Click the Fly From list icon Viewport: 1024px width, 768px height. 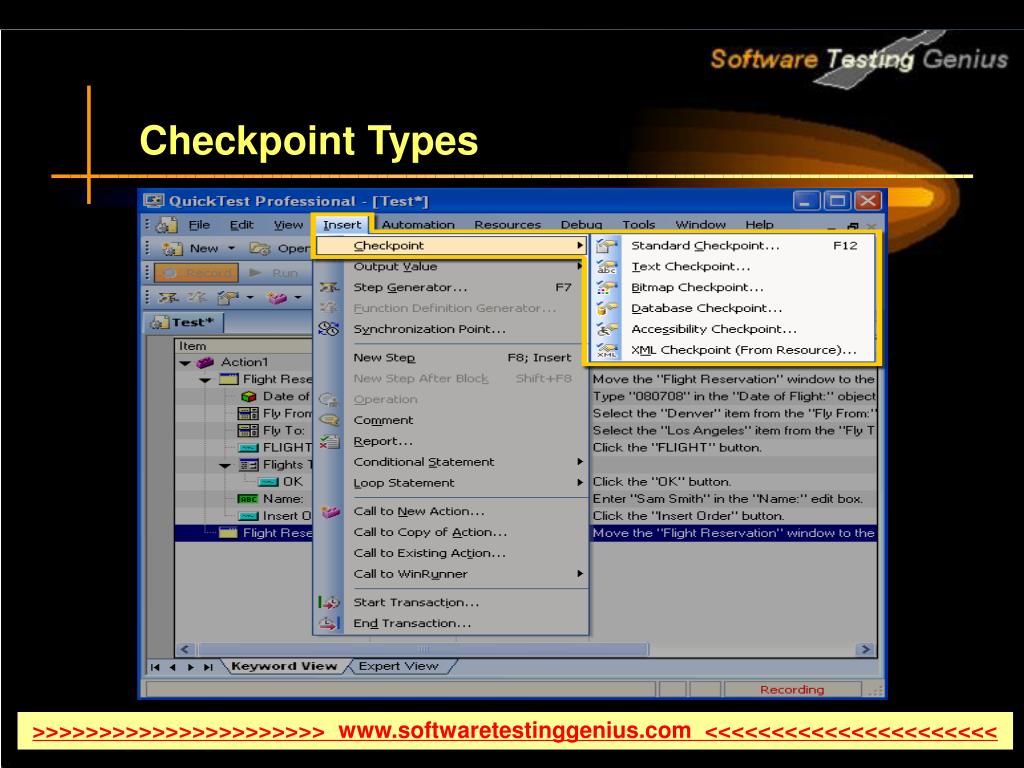pyautogui.click(x=248, y=413)
